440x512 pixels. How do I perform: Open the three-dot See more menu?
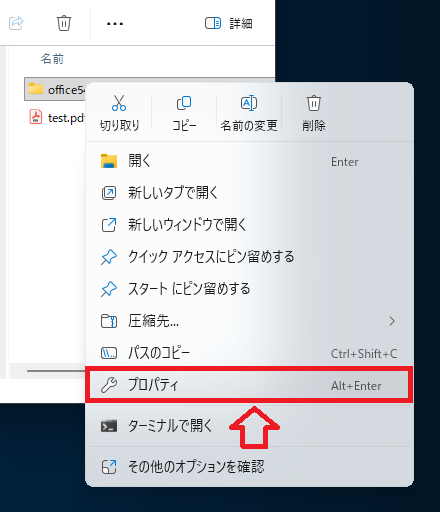point(115,24)
